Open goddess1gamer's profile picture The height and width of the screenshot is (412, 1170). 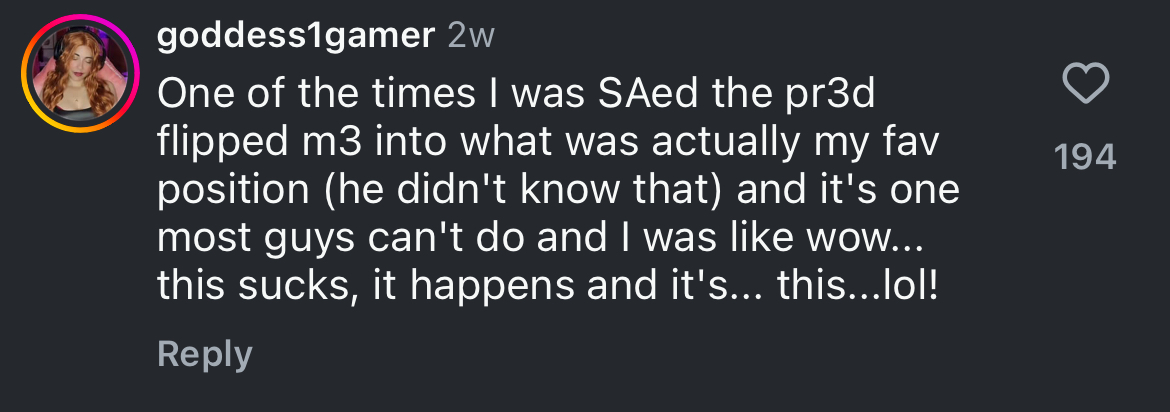pos(80,74)
